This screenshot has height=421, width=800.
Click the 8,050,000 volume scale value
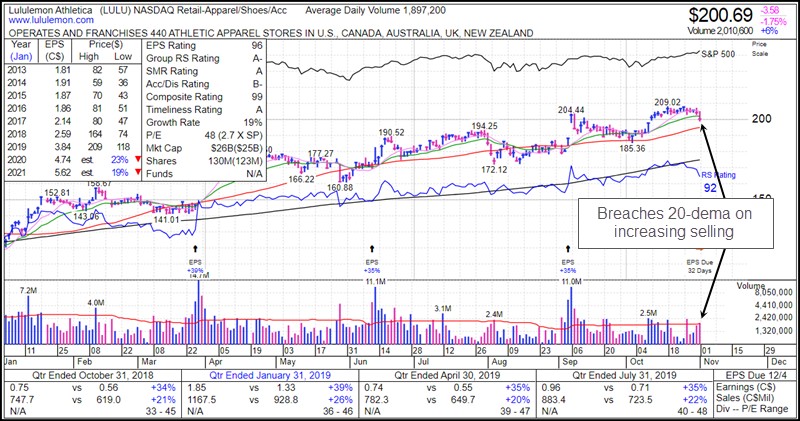coord(774,292)
